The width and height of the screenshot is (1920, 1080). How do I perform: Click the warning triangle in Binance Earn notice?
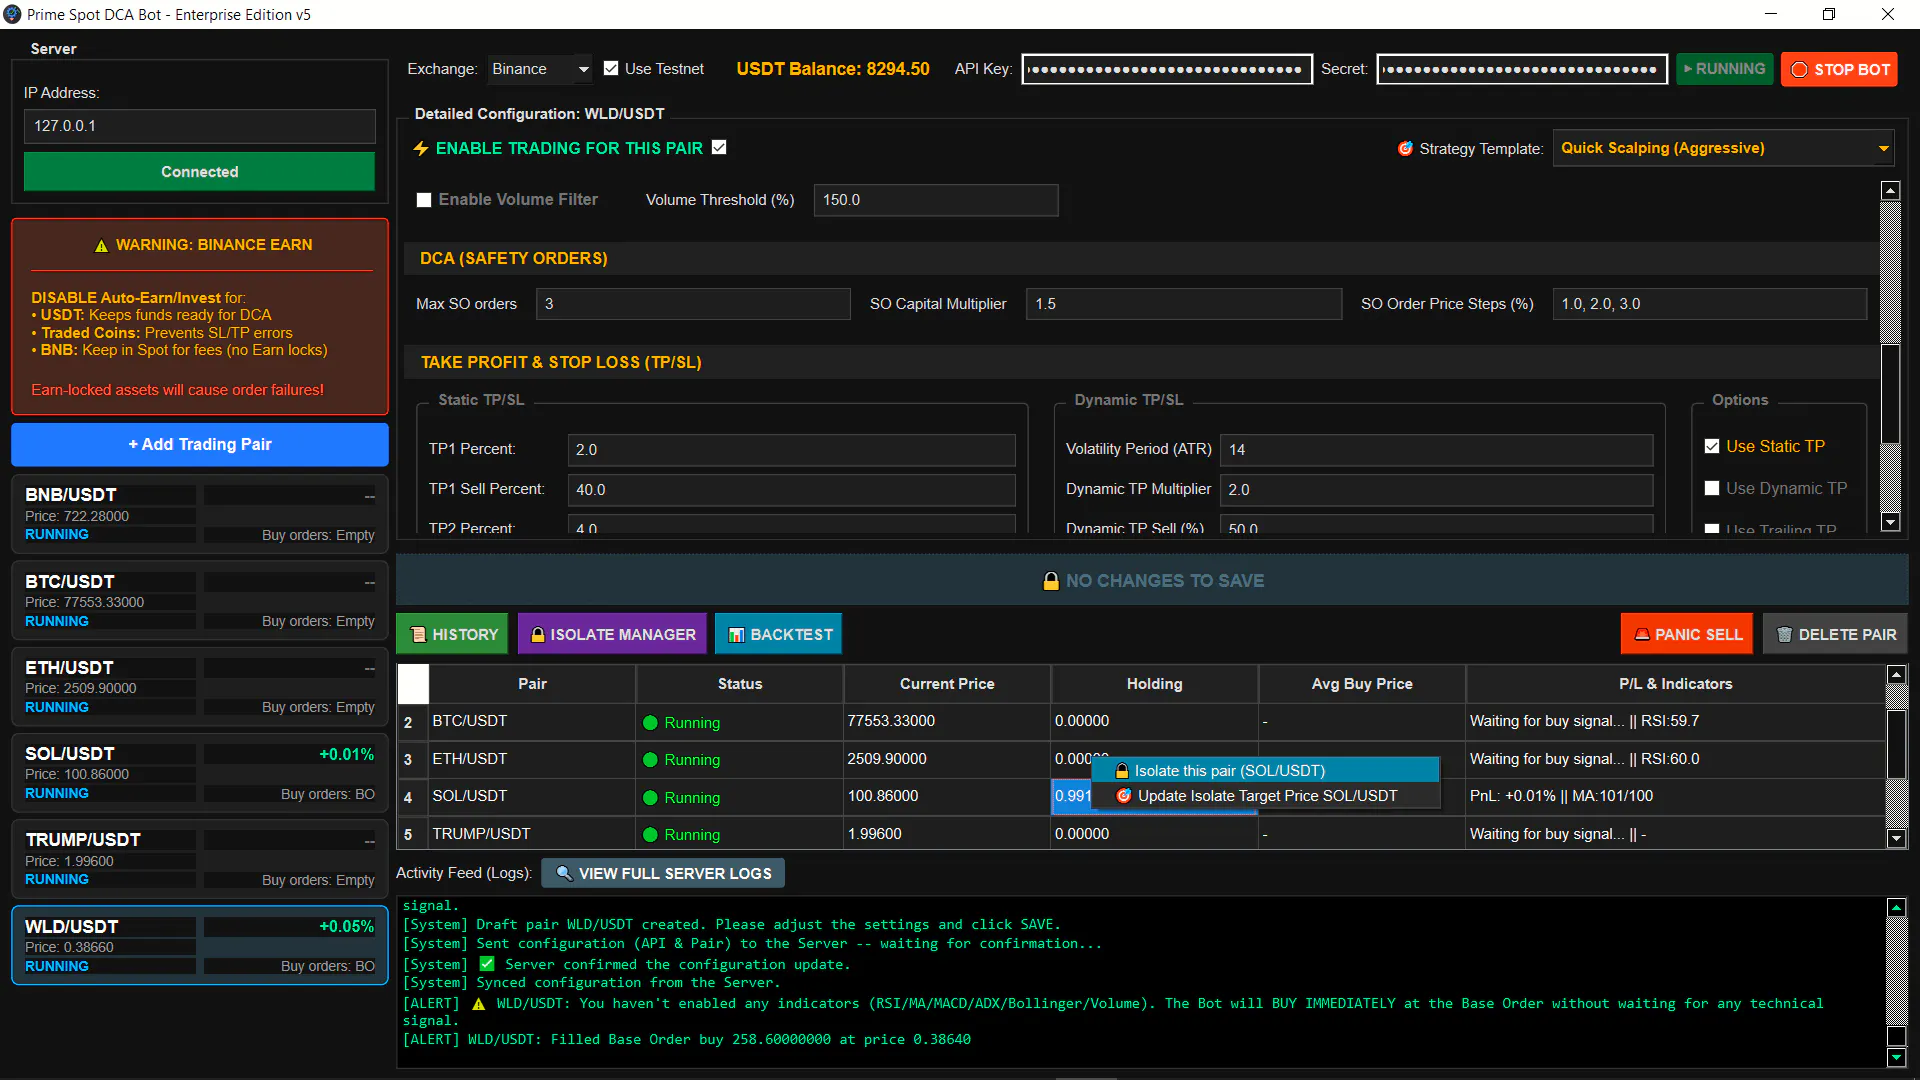click(x=101, y=245)
